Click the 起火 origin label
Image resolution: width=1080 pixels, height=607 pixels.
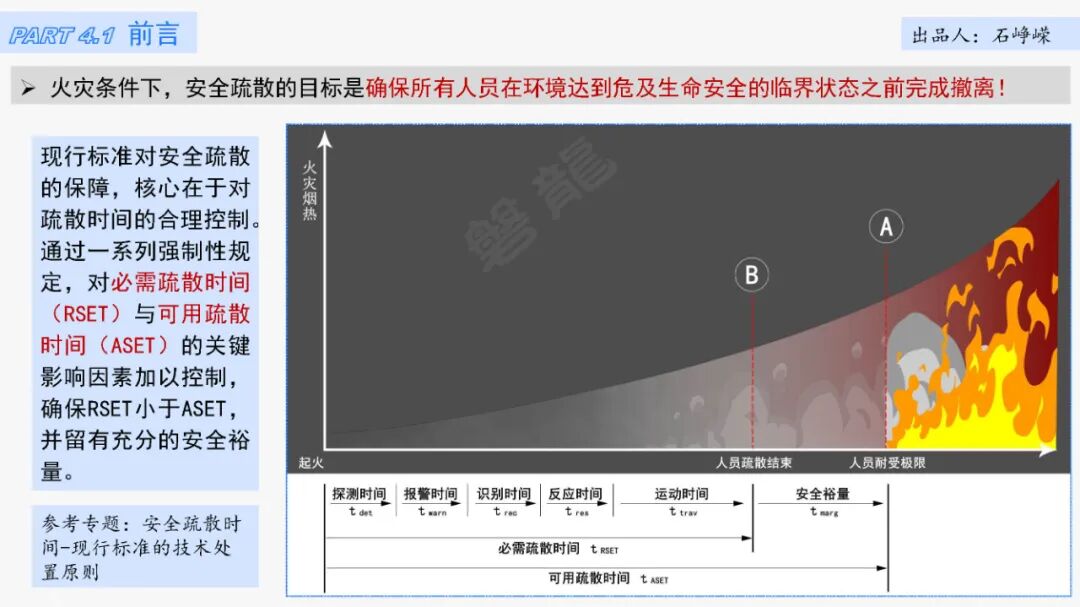[311, 460]
